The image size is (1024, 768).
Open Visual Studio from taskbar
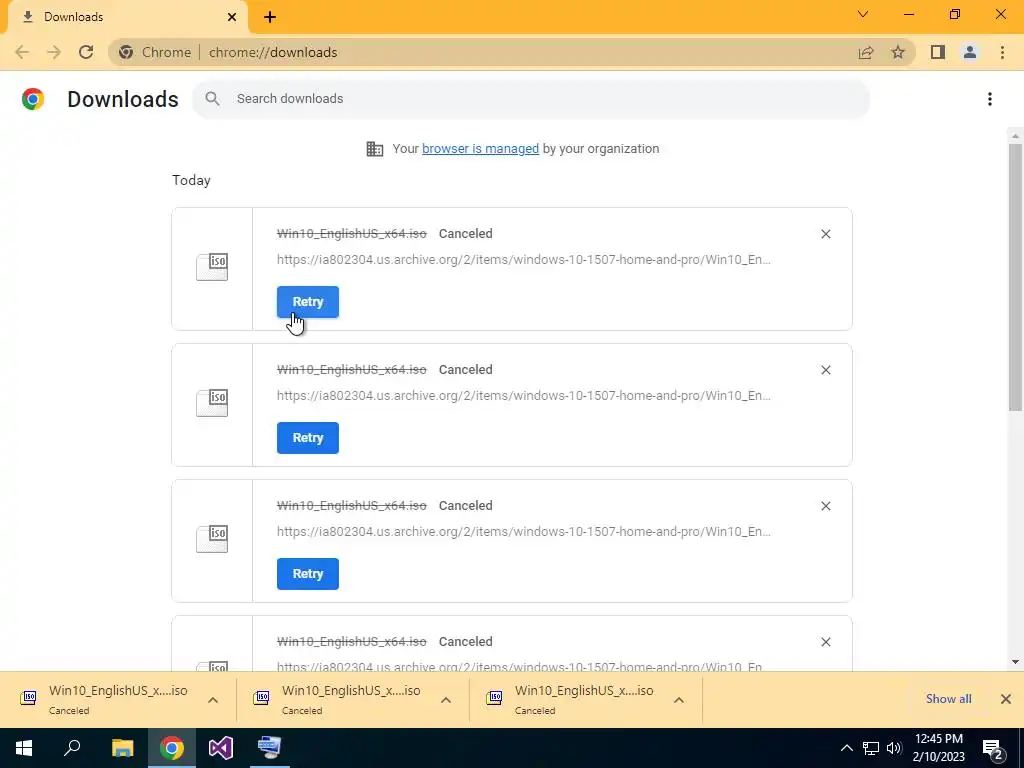pyautogui.click(x=221, y=748)
